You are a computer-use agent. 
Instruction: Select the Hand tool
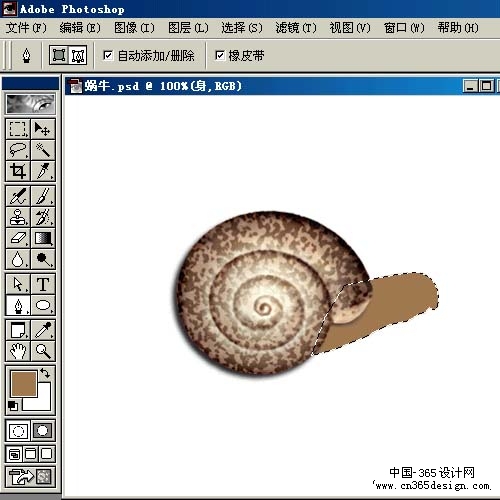(18, 351)
